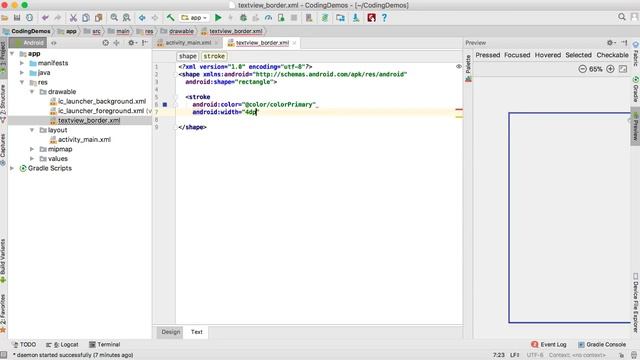Click the red square toolbar icon
640x360 pixels.
pyautogui.click(x=371, y=18)
